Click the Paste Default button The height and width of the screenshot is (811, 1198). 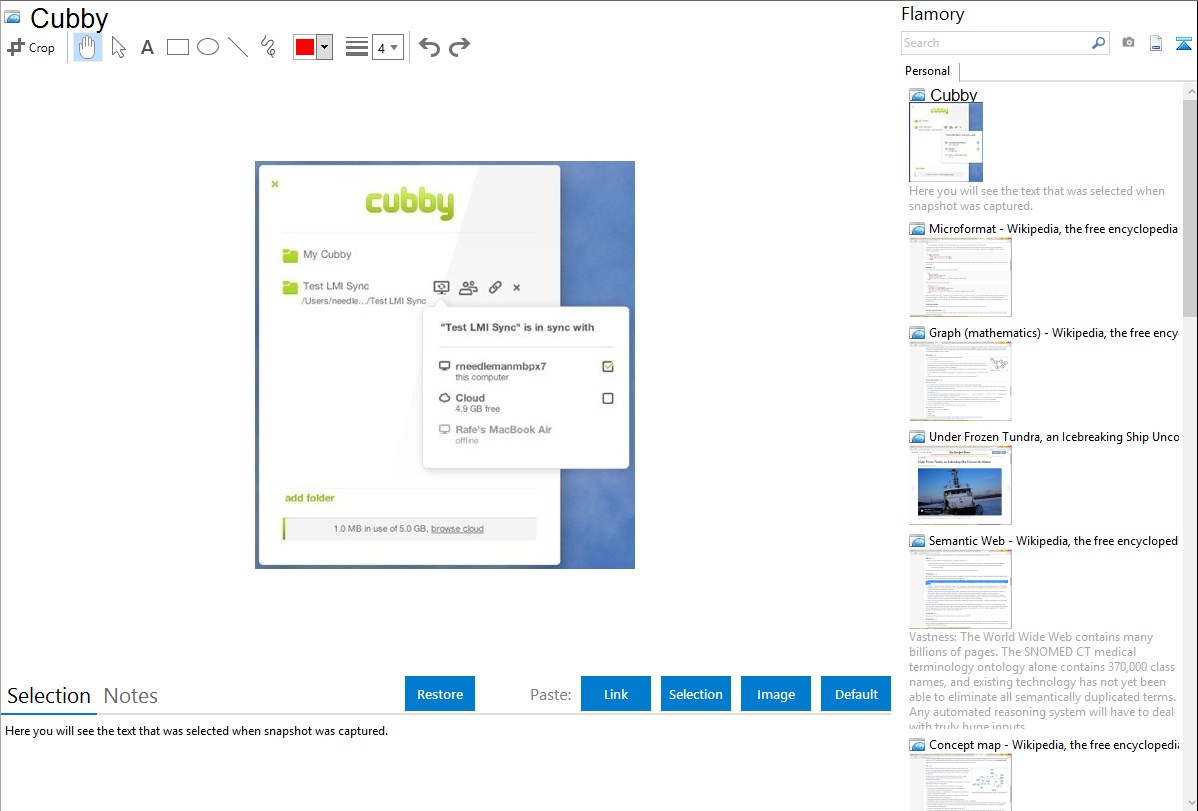(856, 694)
